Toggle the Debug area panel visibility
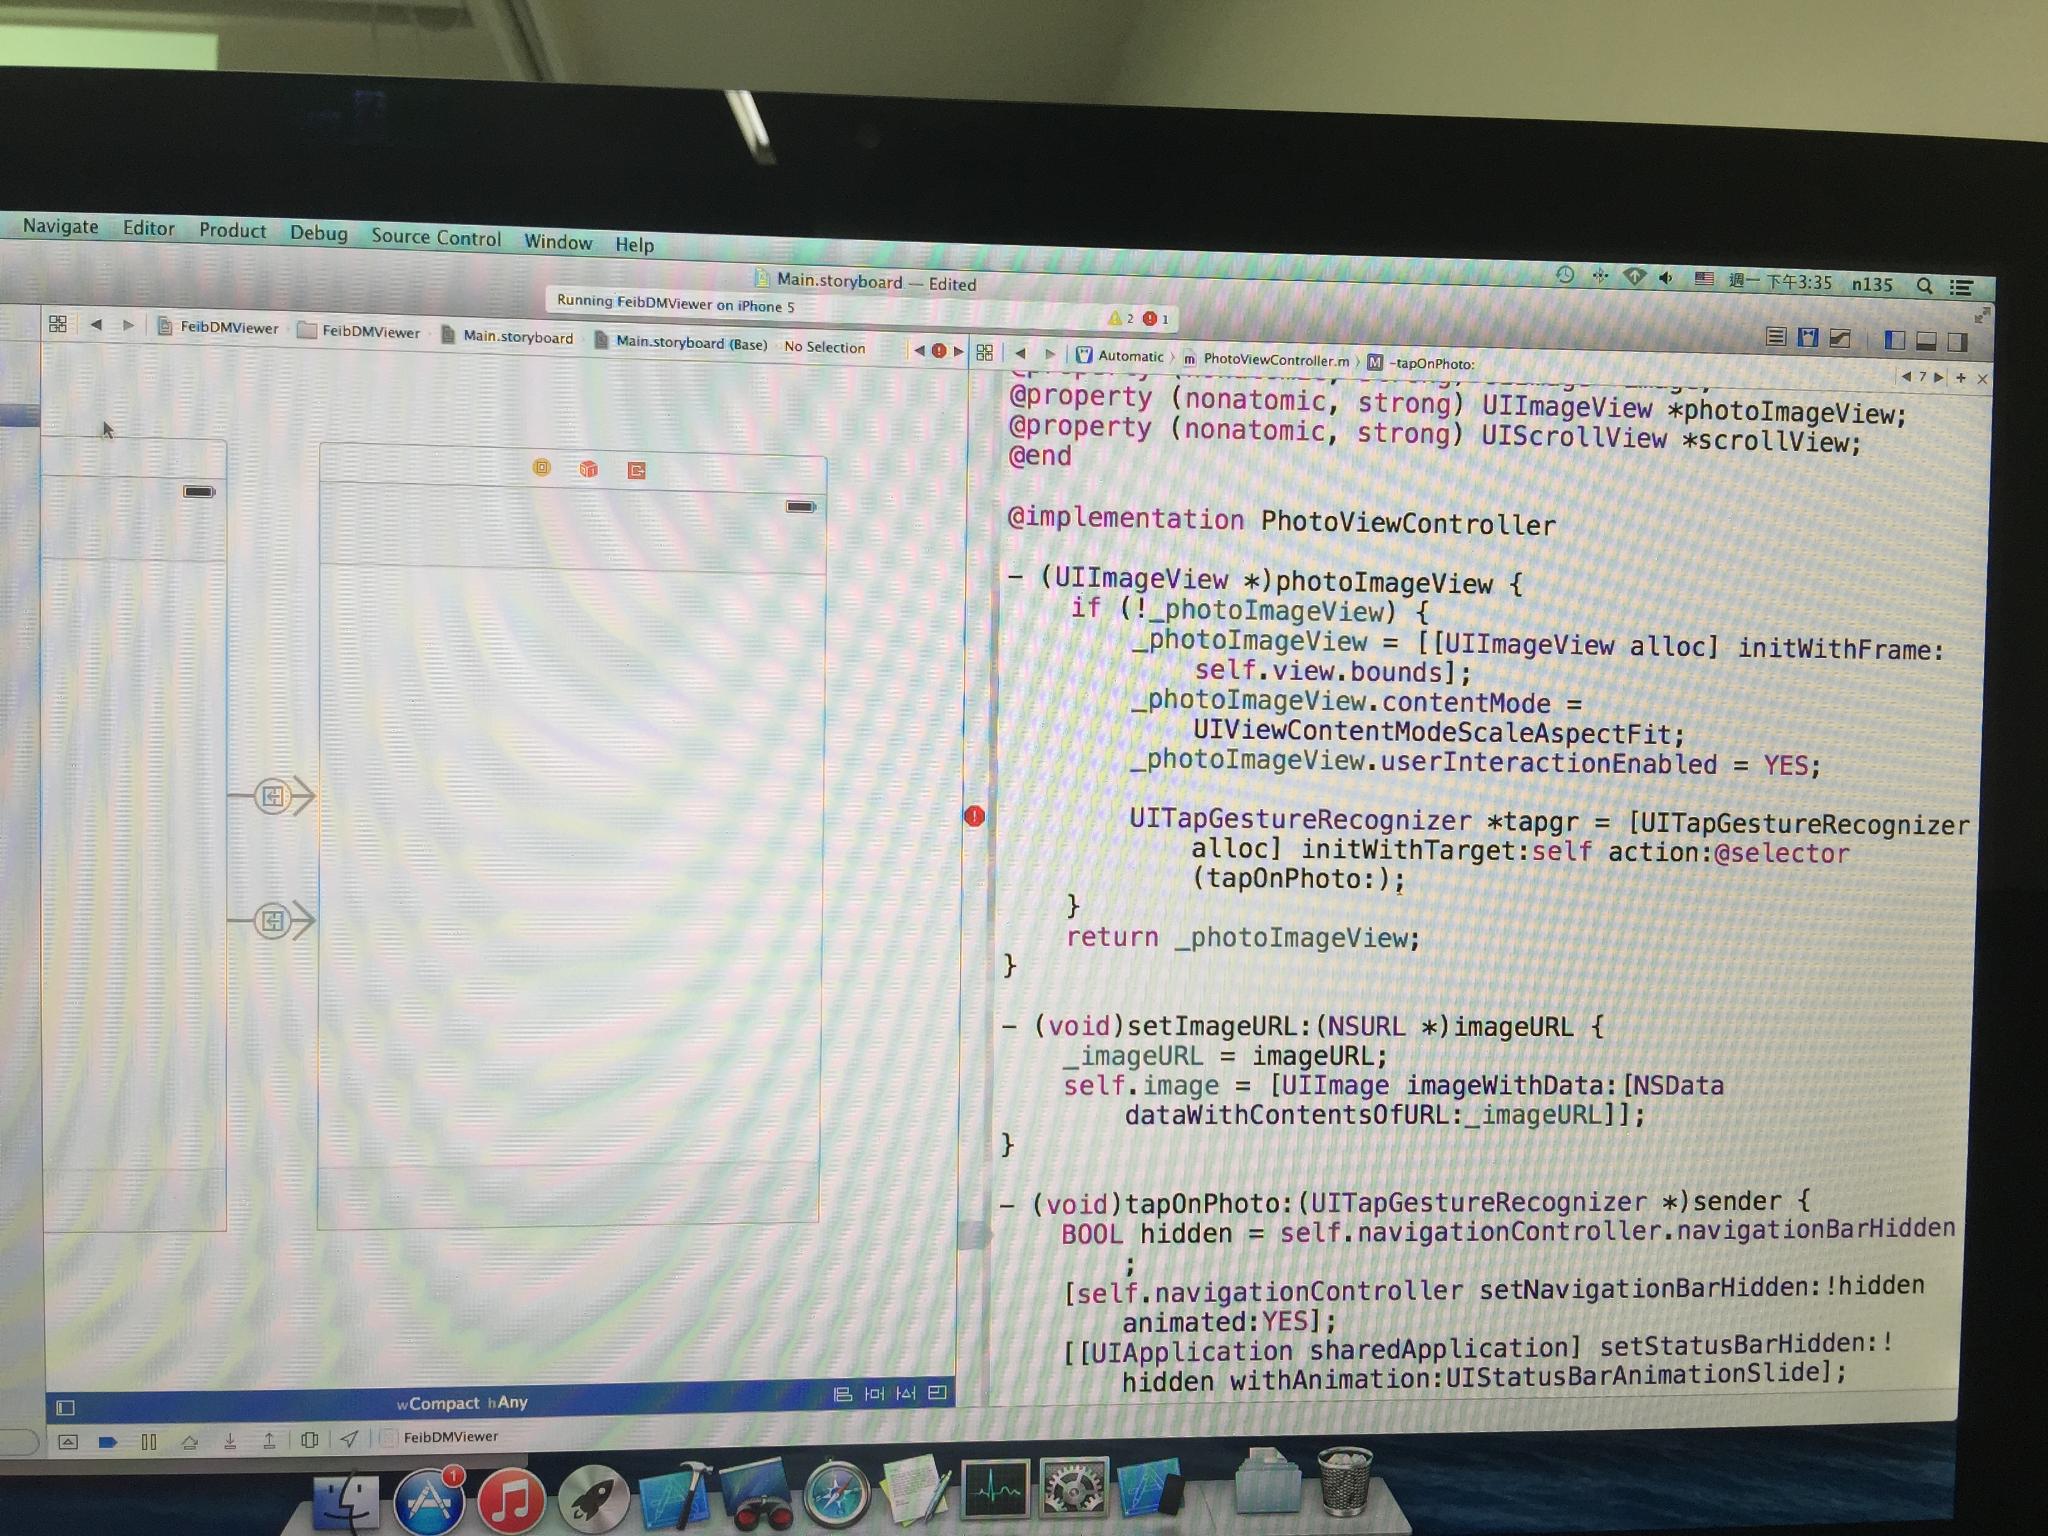This screenshot has height=1536, width=2048. (1926, 341)
